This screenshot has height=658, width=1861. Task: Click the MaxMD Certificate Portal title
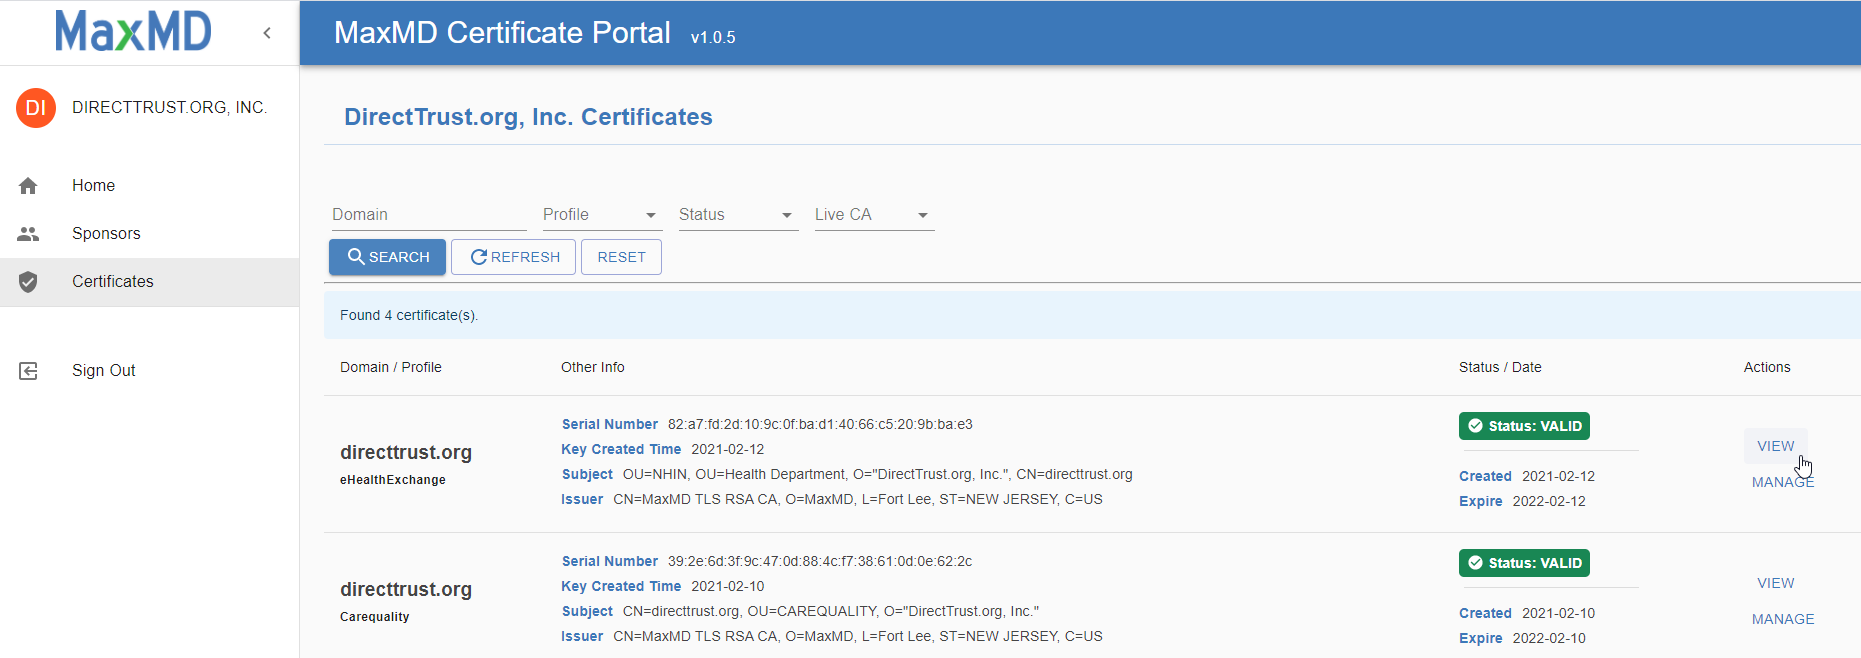[502, 33]
